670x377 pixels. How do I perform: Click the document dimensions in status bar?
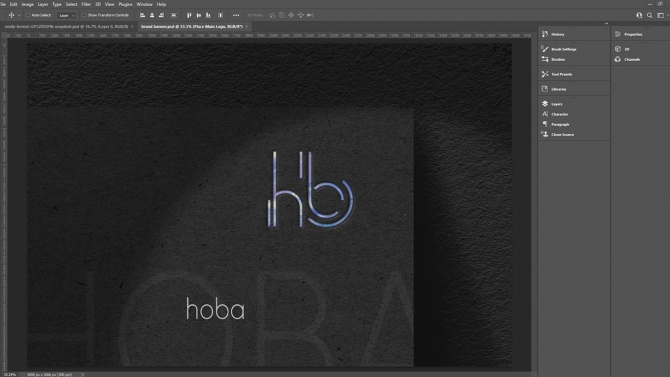50,374
